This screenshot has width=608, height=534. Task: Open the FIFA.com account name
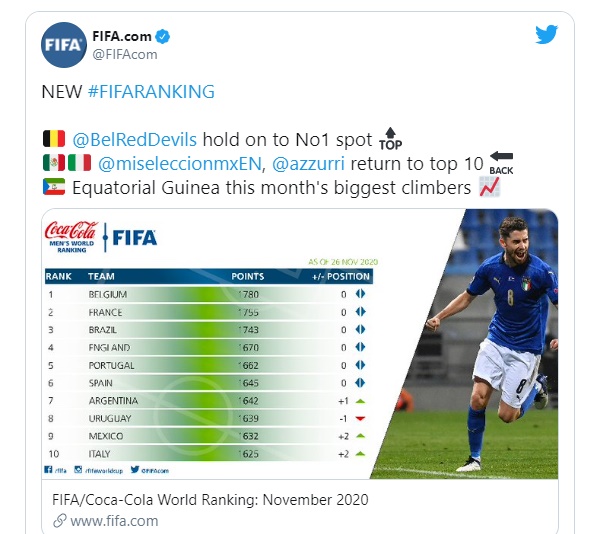121,37
